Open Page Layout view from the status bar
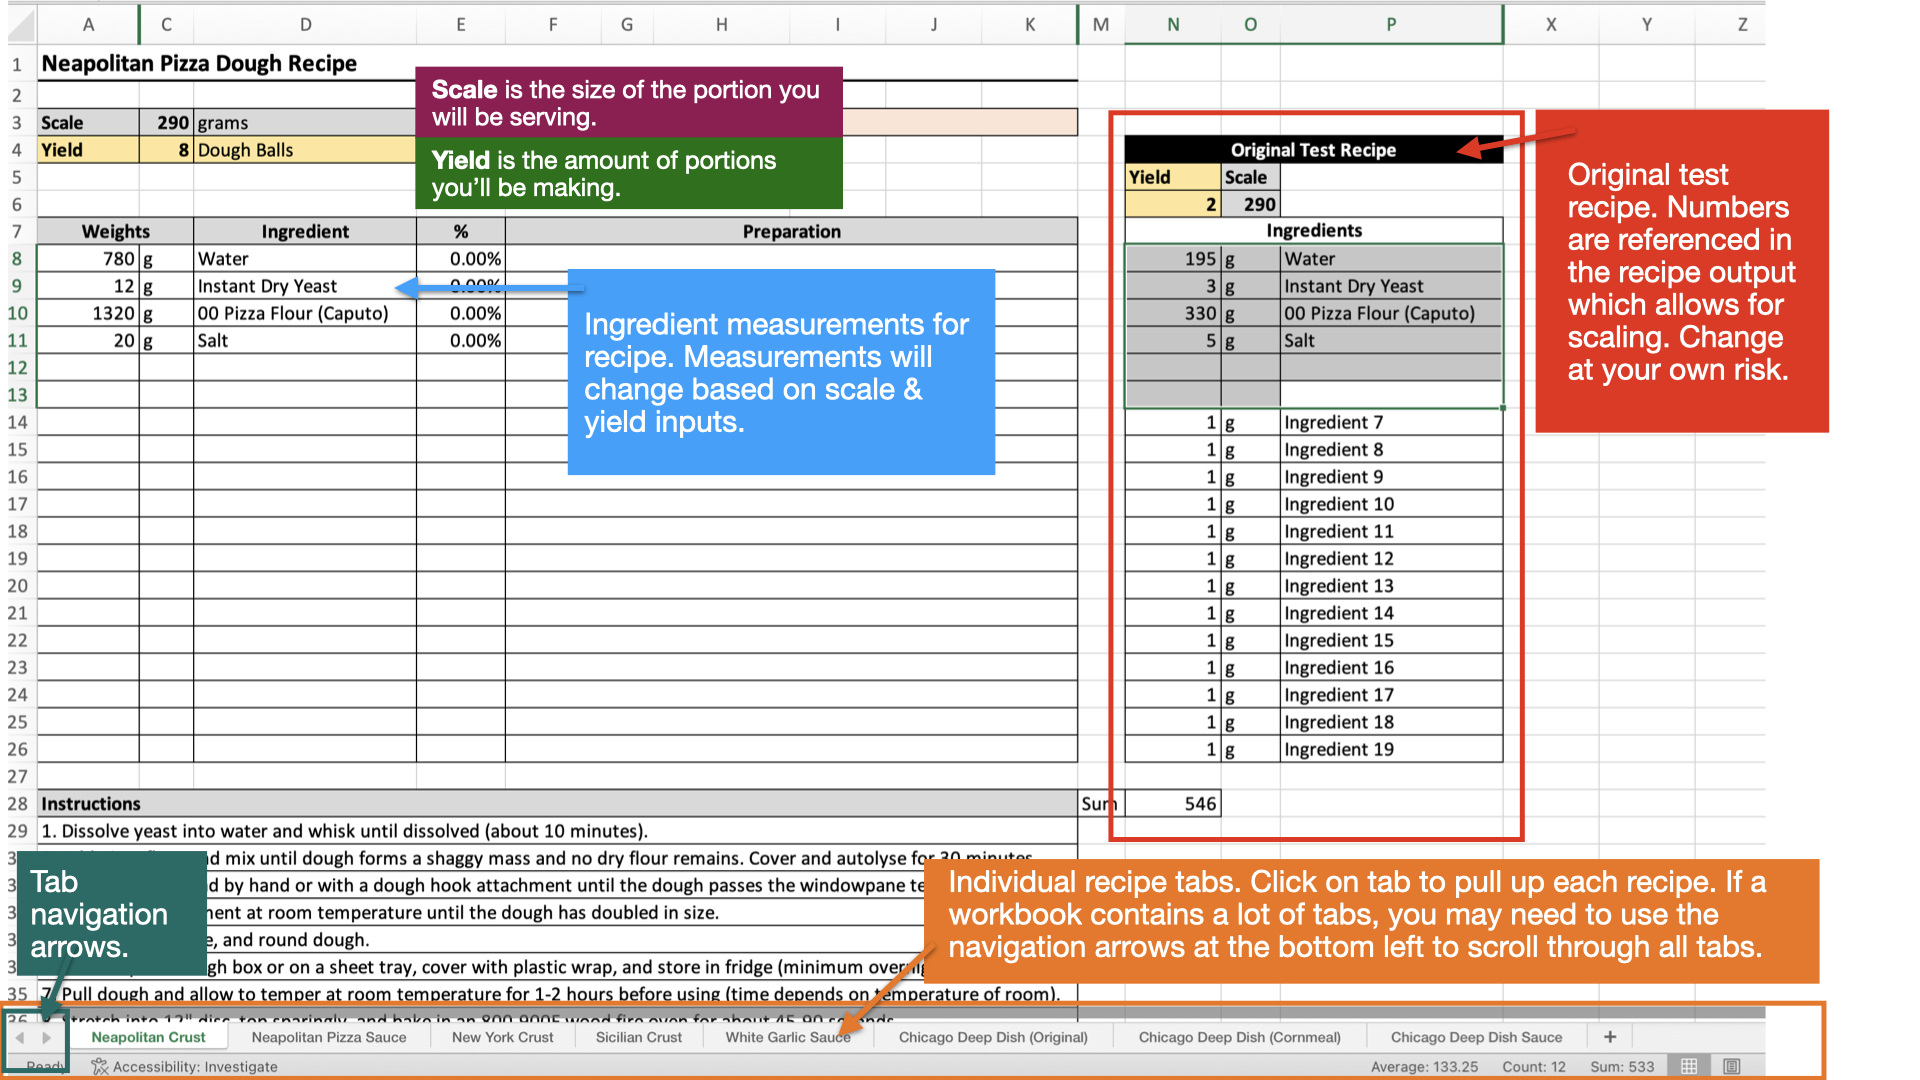The width and height of the screenshot is (1920, 1080). 1731,1066
